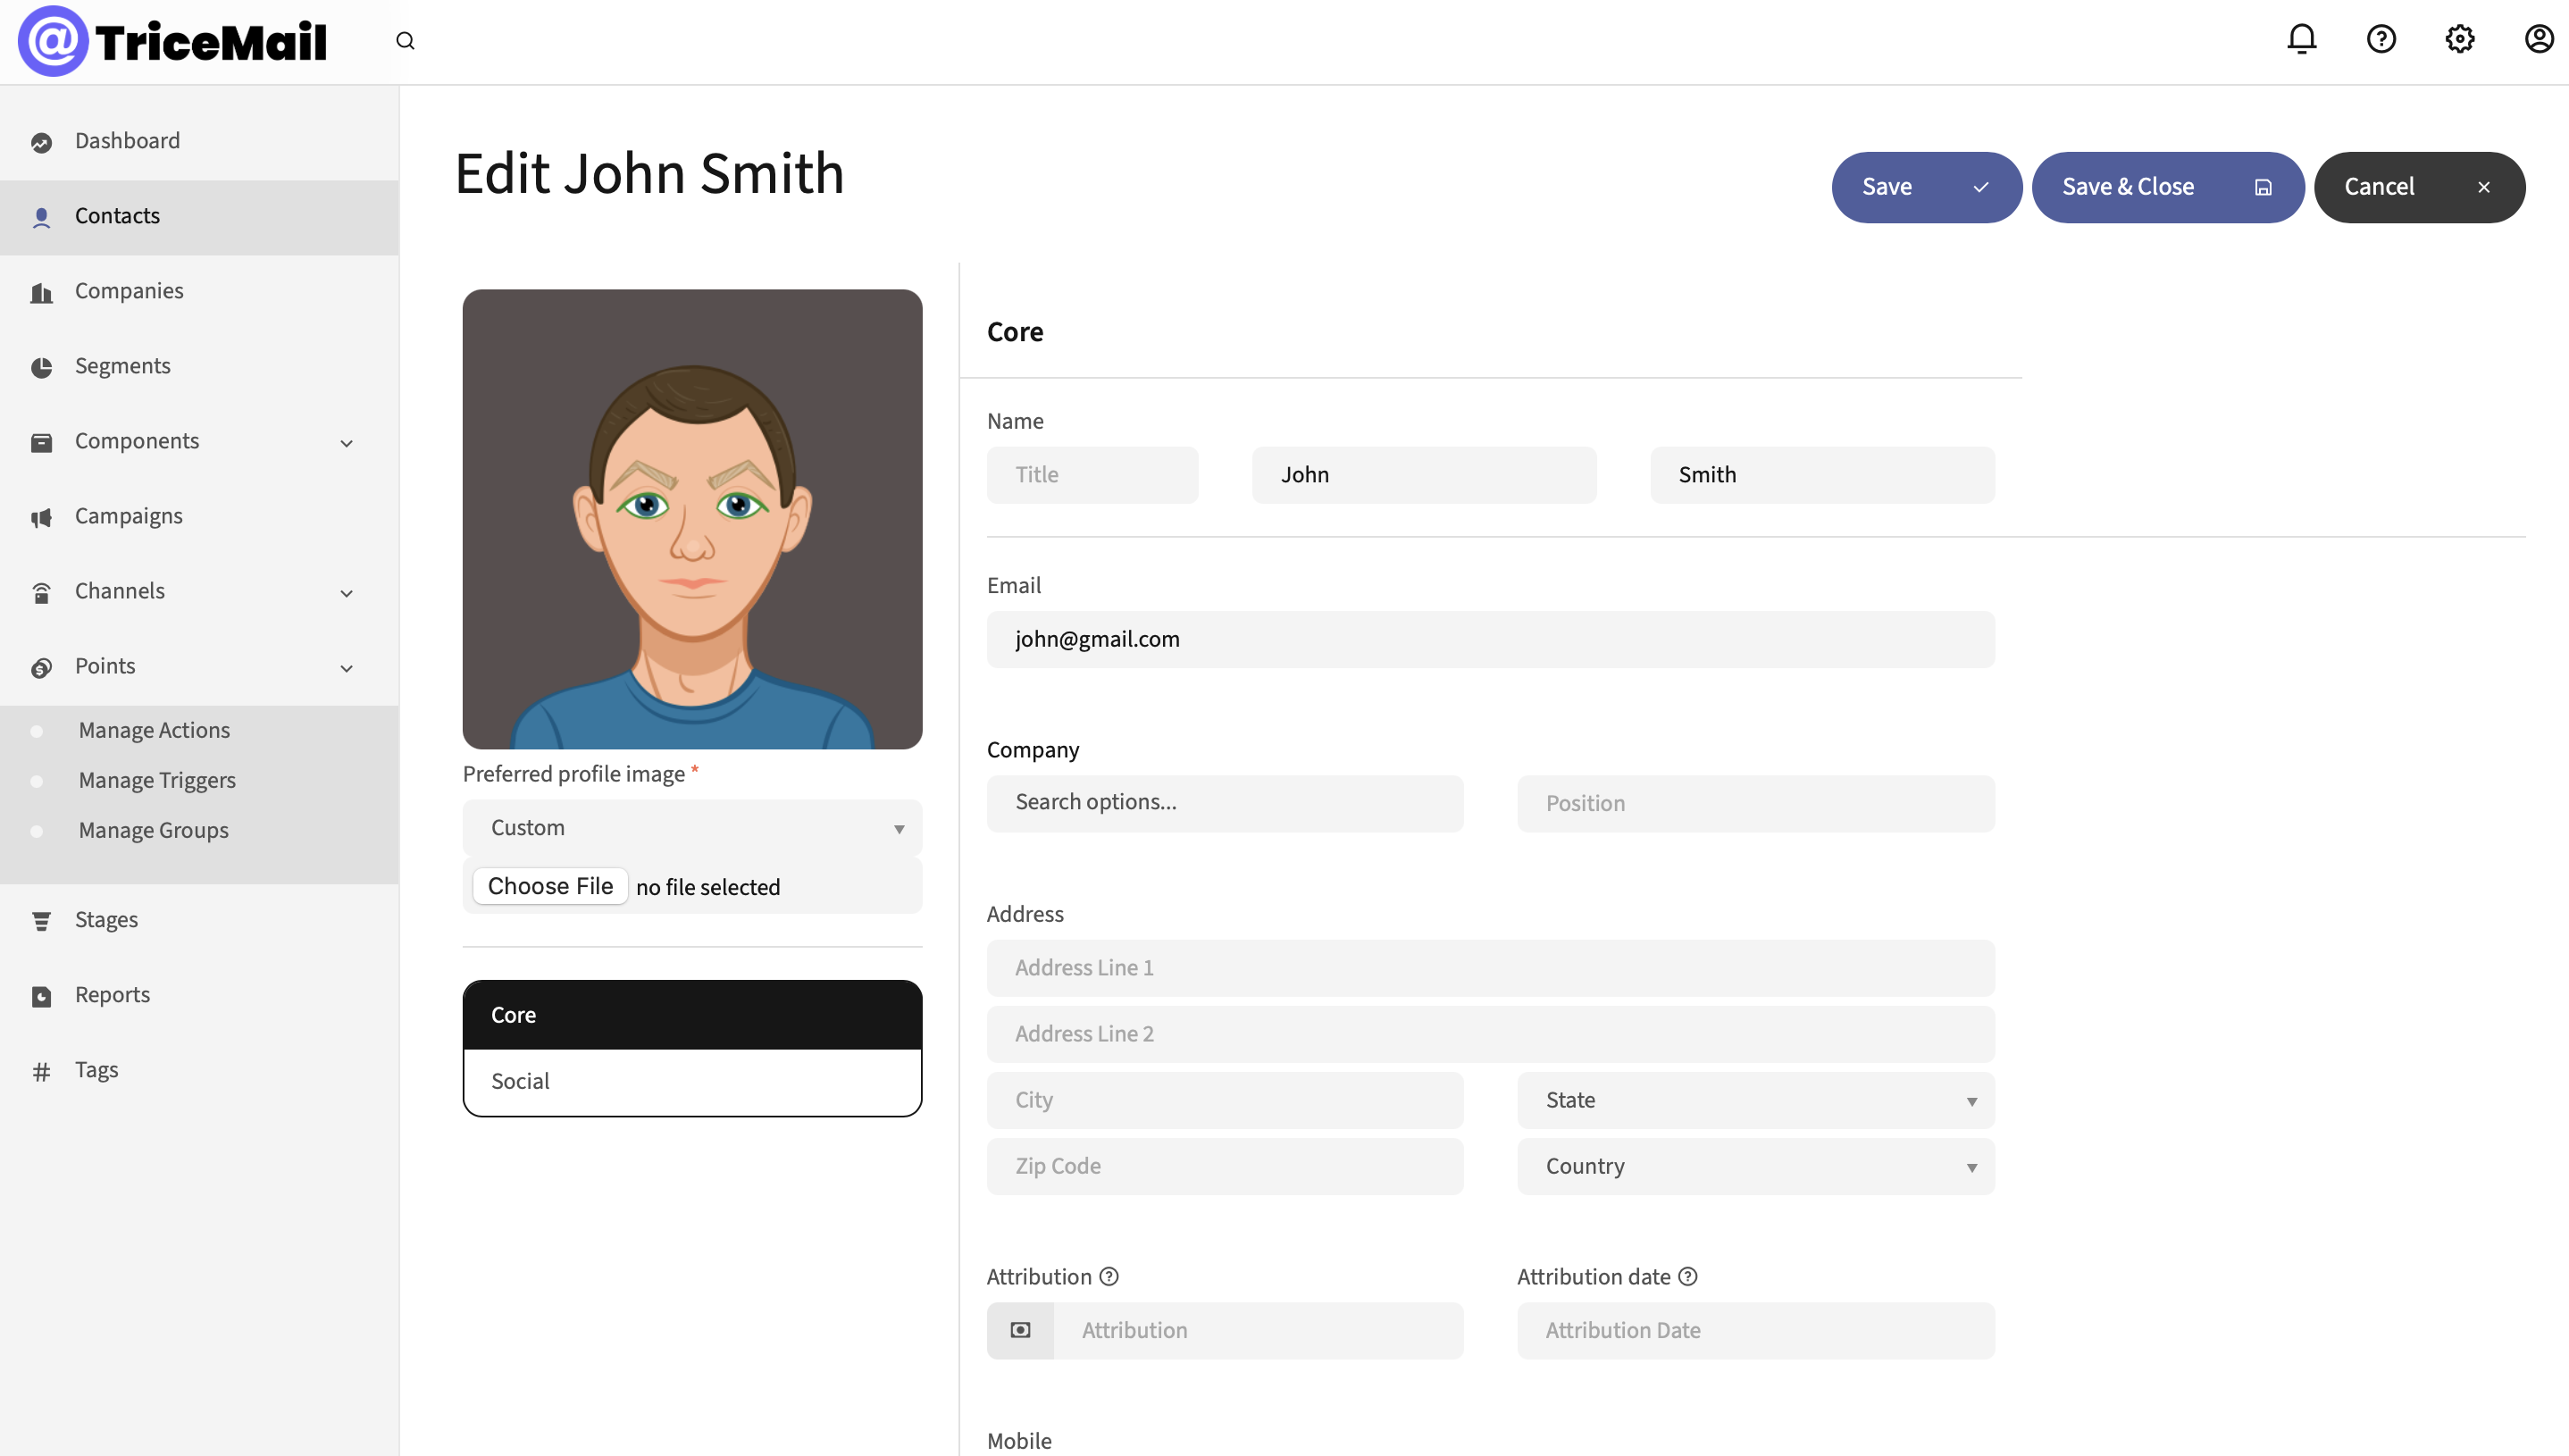Open the help question mark icon
Screen dimensions: 2569x1456
pos(2381,39)
